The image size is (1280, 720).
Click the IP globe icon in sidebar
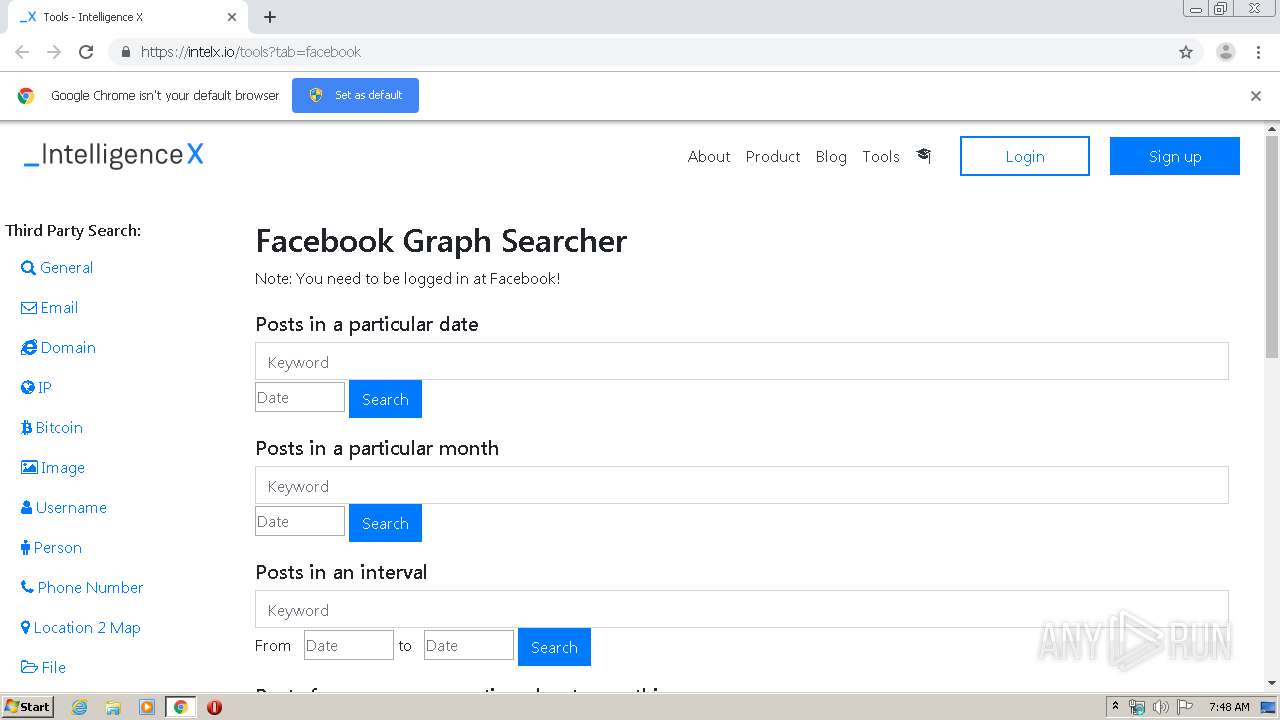click(x=28, y=388)
